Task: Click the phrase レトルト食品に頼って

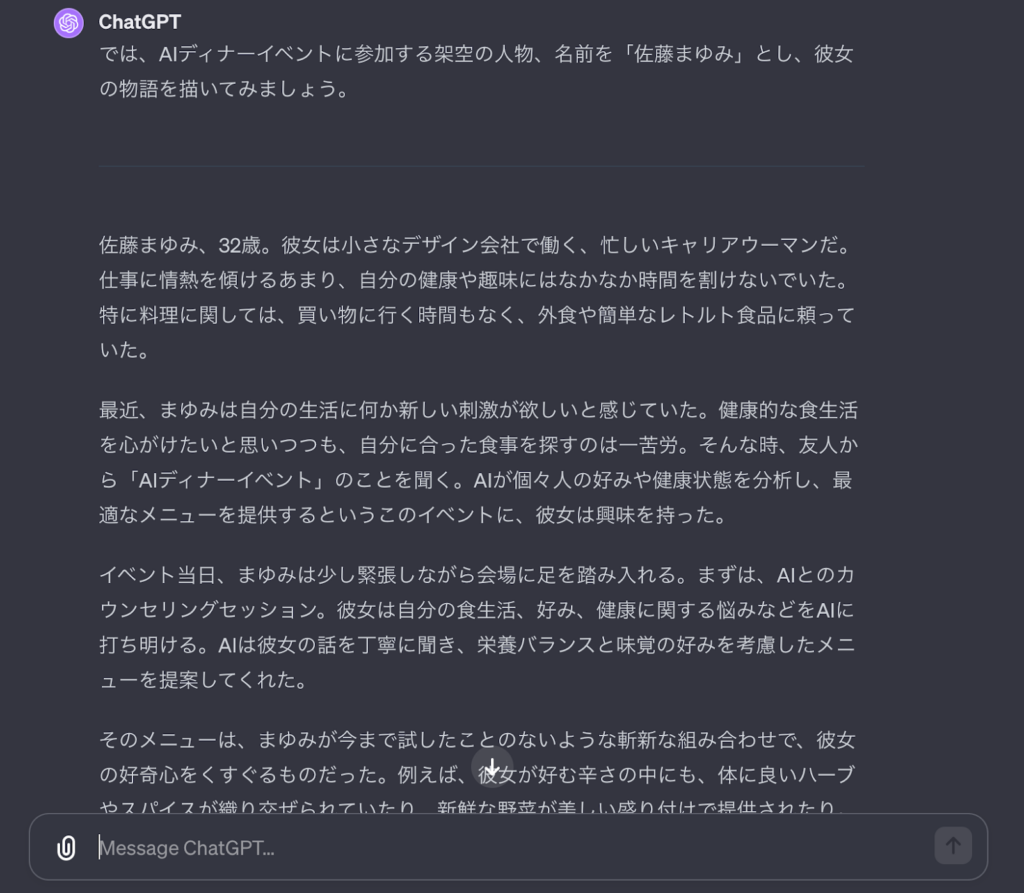Action: pyautogui.click(x=756, y=316)
